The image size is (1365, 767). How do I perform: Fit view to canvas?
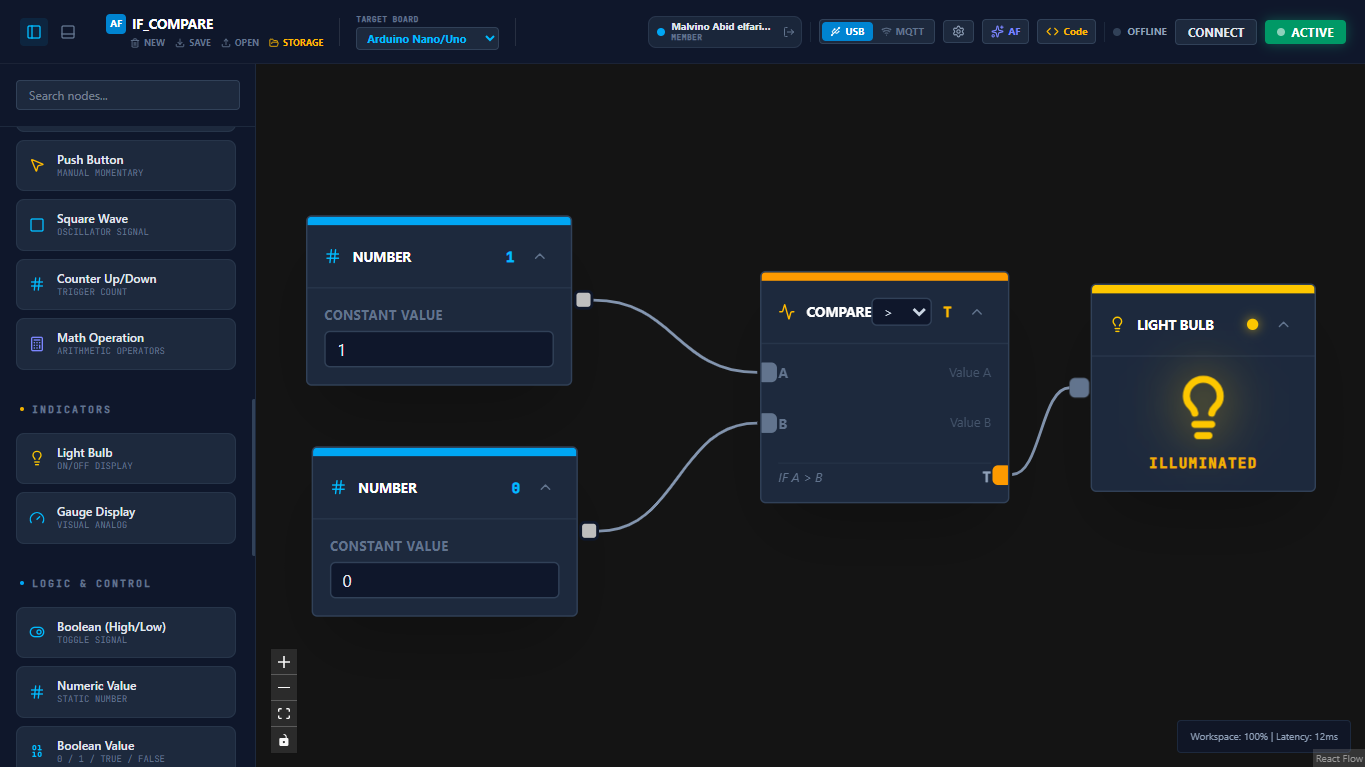click(284, 714)
